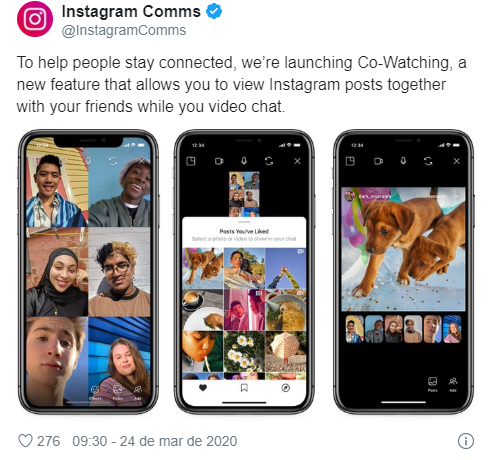The height and width of the screenshot is (460, 494).
Task: Tap Posts icon on right phone
Action: 432,384
